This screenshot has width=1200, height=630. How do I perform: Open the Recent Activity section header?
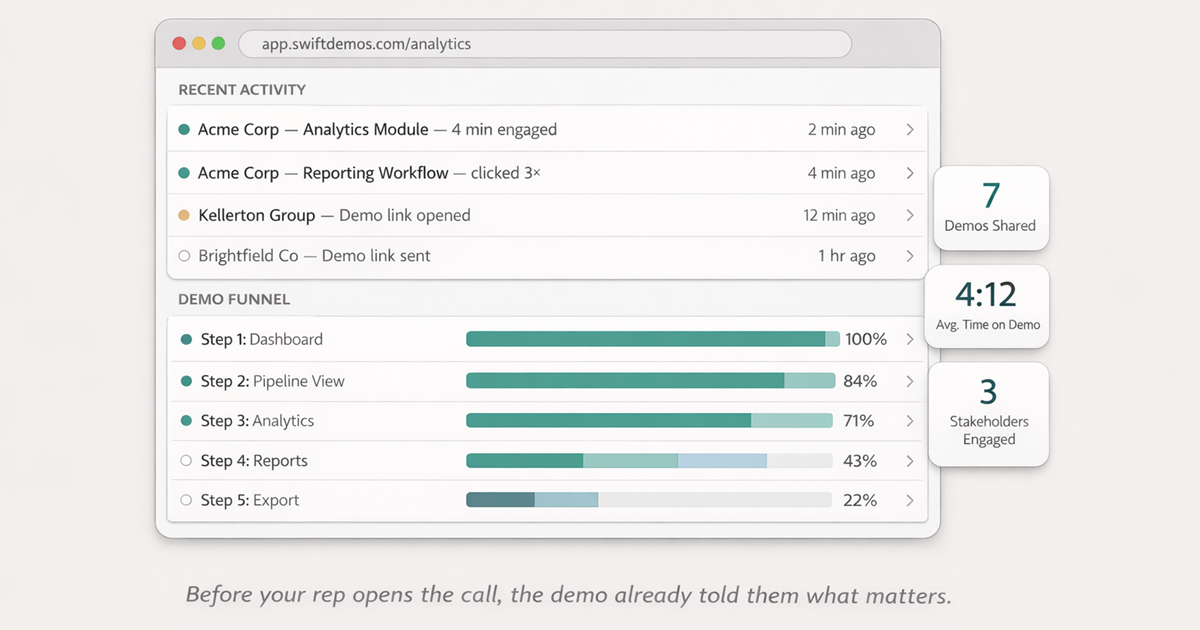point(241,89)
